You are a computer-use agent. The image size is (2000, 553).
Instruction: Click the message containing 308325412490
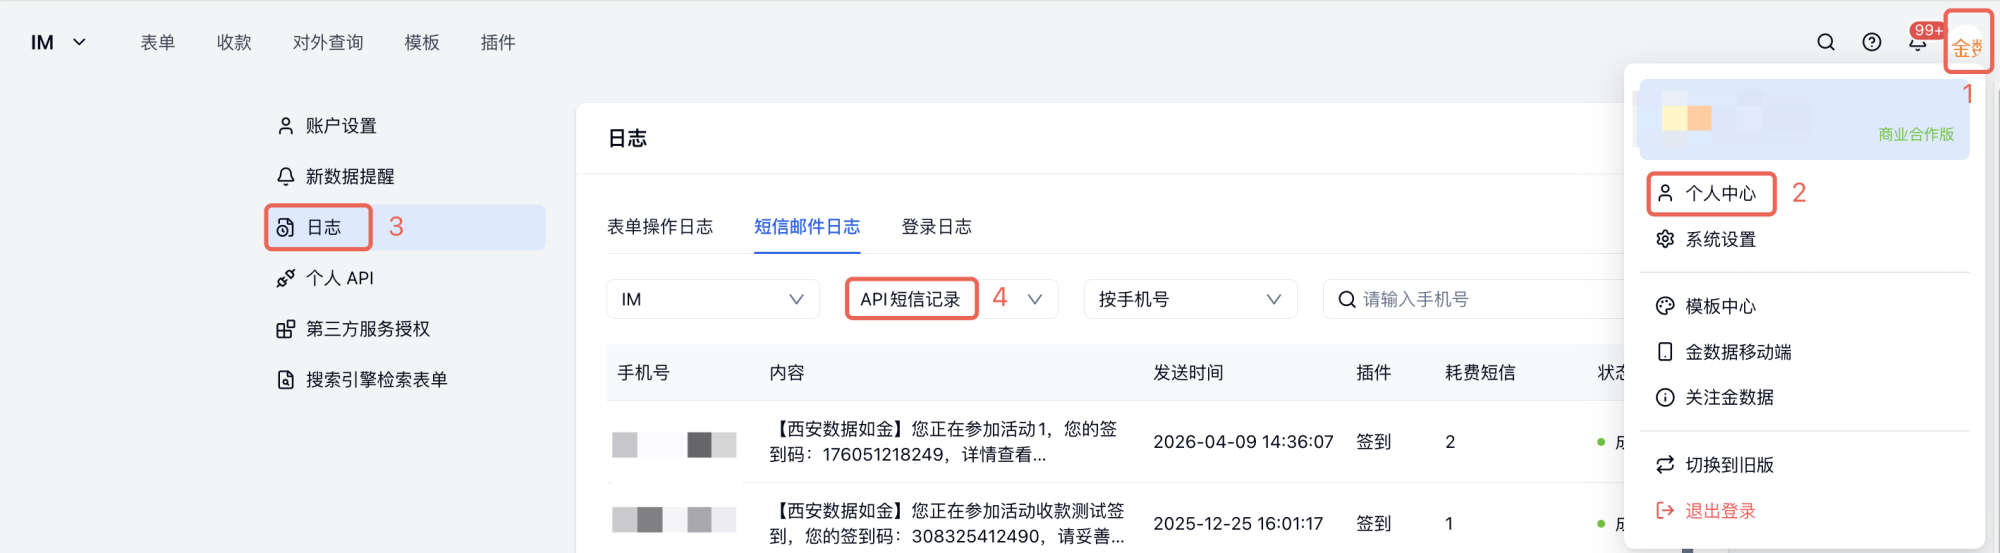pos(947,524)
